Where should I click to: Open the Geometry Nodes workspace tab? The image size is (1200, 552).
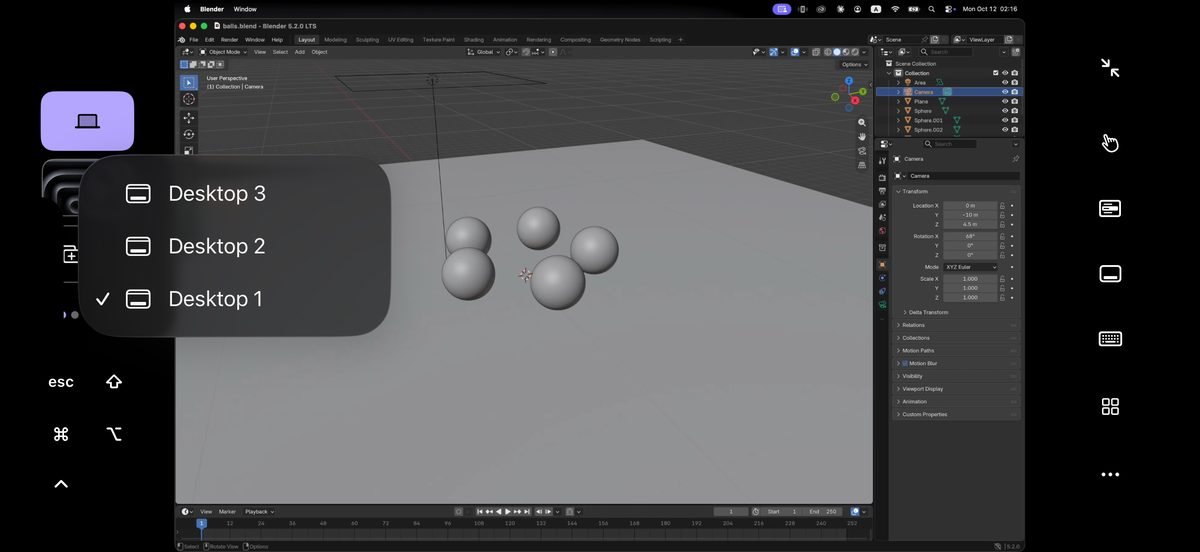620,40
